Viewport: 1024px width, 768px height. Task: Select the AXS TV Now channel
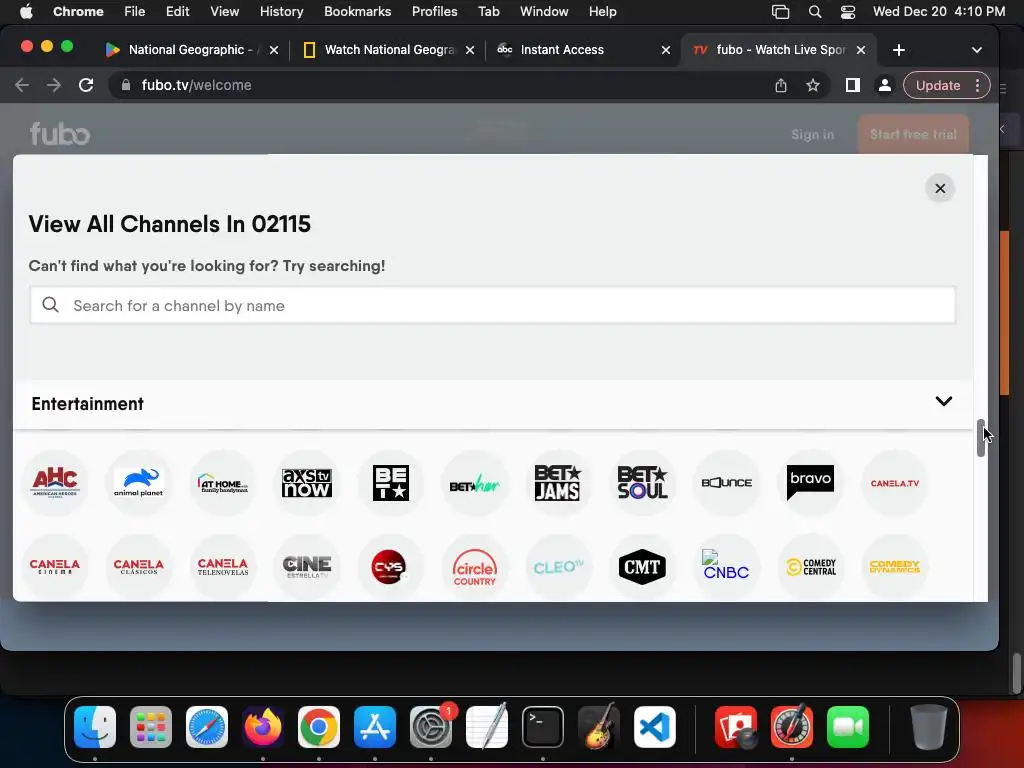pos(307,483)
